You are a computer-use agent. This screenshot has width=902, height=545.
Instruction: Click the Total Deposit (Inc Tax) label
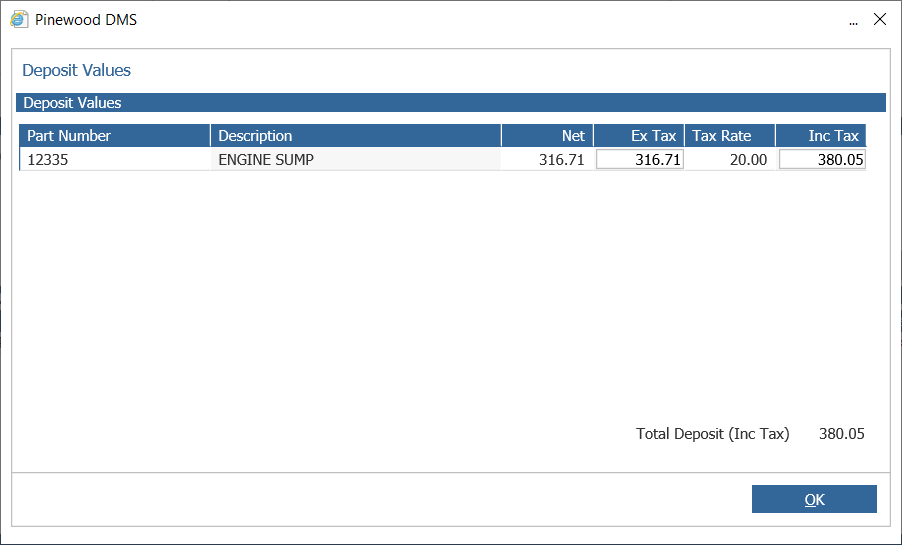[712, 434]
